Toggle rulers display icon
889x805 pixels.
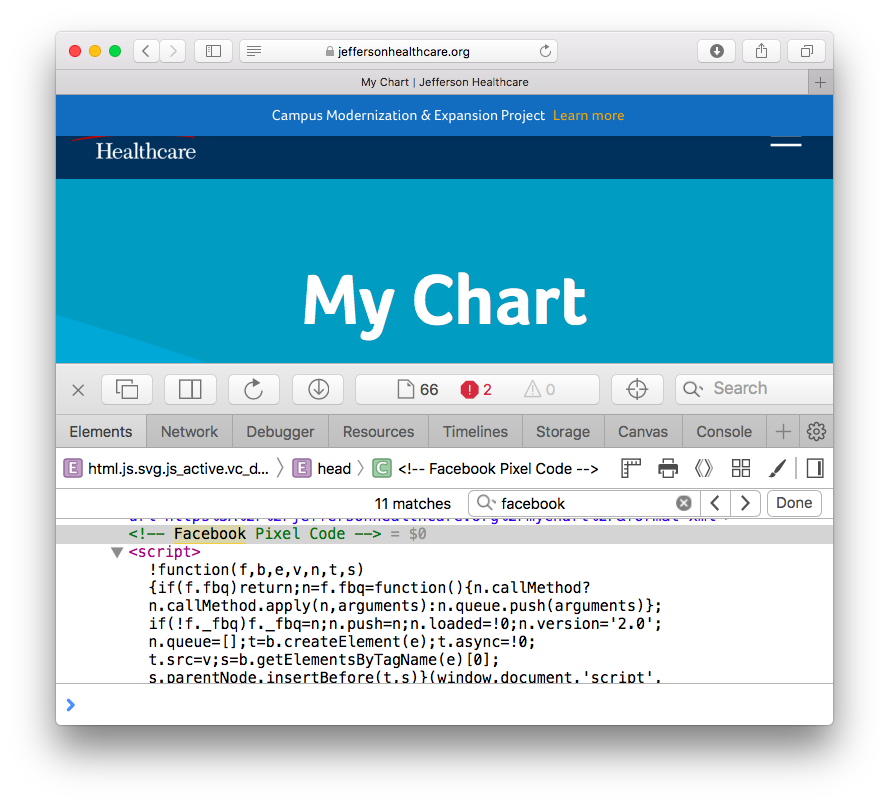(x=631, y=468)
